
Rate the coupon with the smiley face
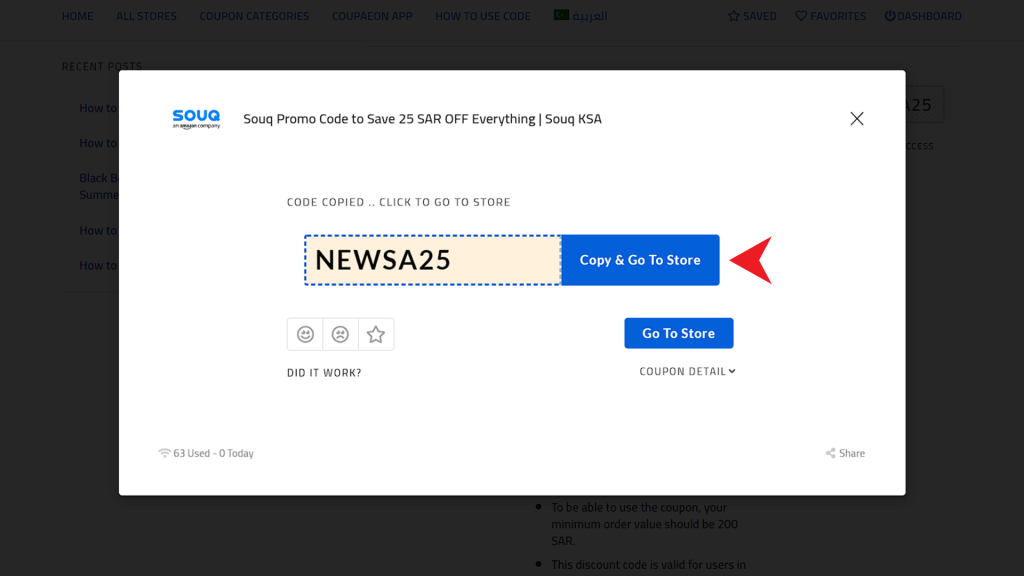click(x=305, y=334)
